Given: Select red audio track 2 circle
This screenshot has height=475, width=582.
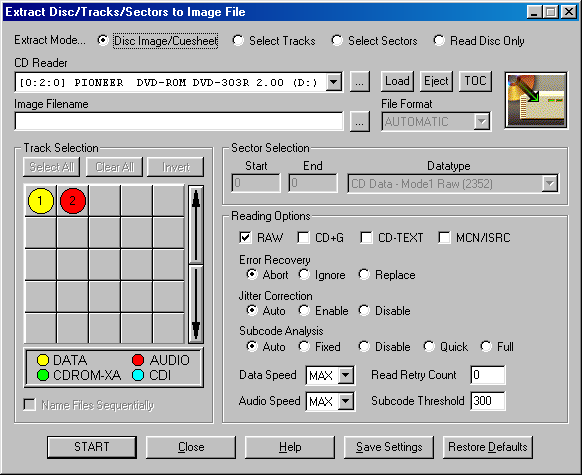Looking at the screenshot, I should 73,201.
